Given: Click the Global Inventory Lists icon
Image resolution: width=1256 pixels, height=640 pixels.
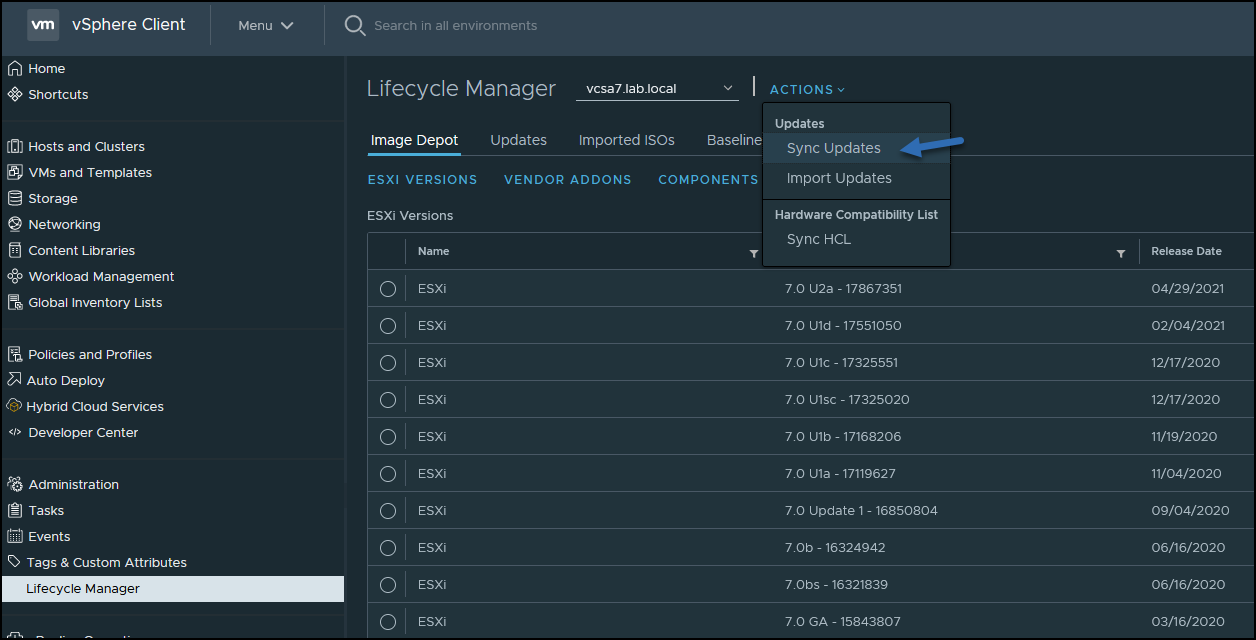Looking at the screenshot, I should (15, 302).
